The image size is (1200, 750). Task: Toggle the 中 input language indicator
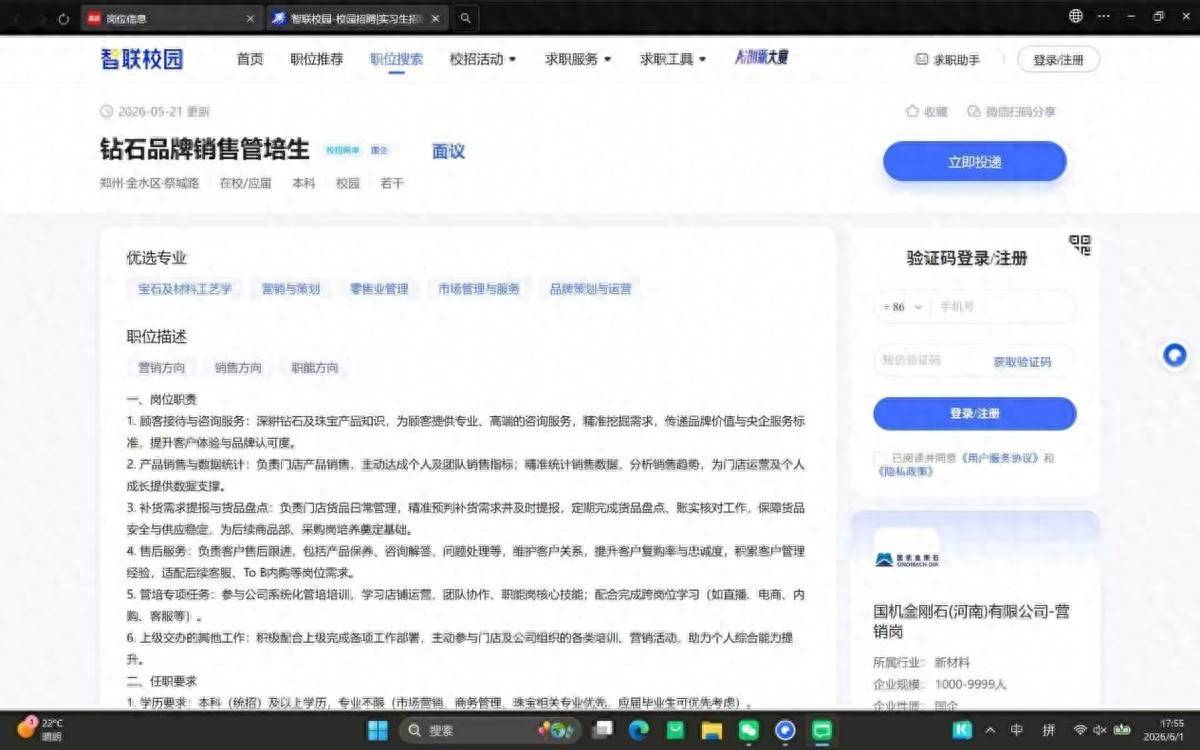(1018, 730)
